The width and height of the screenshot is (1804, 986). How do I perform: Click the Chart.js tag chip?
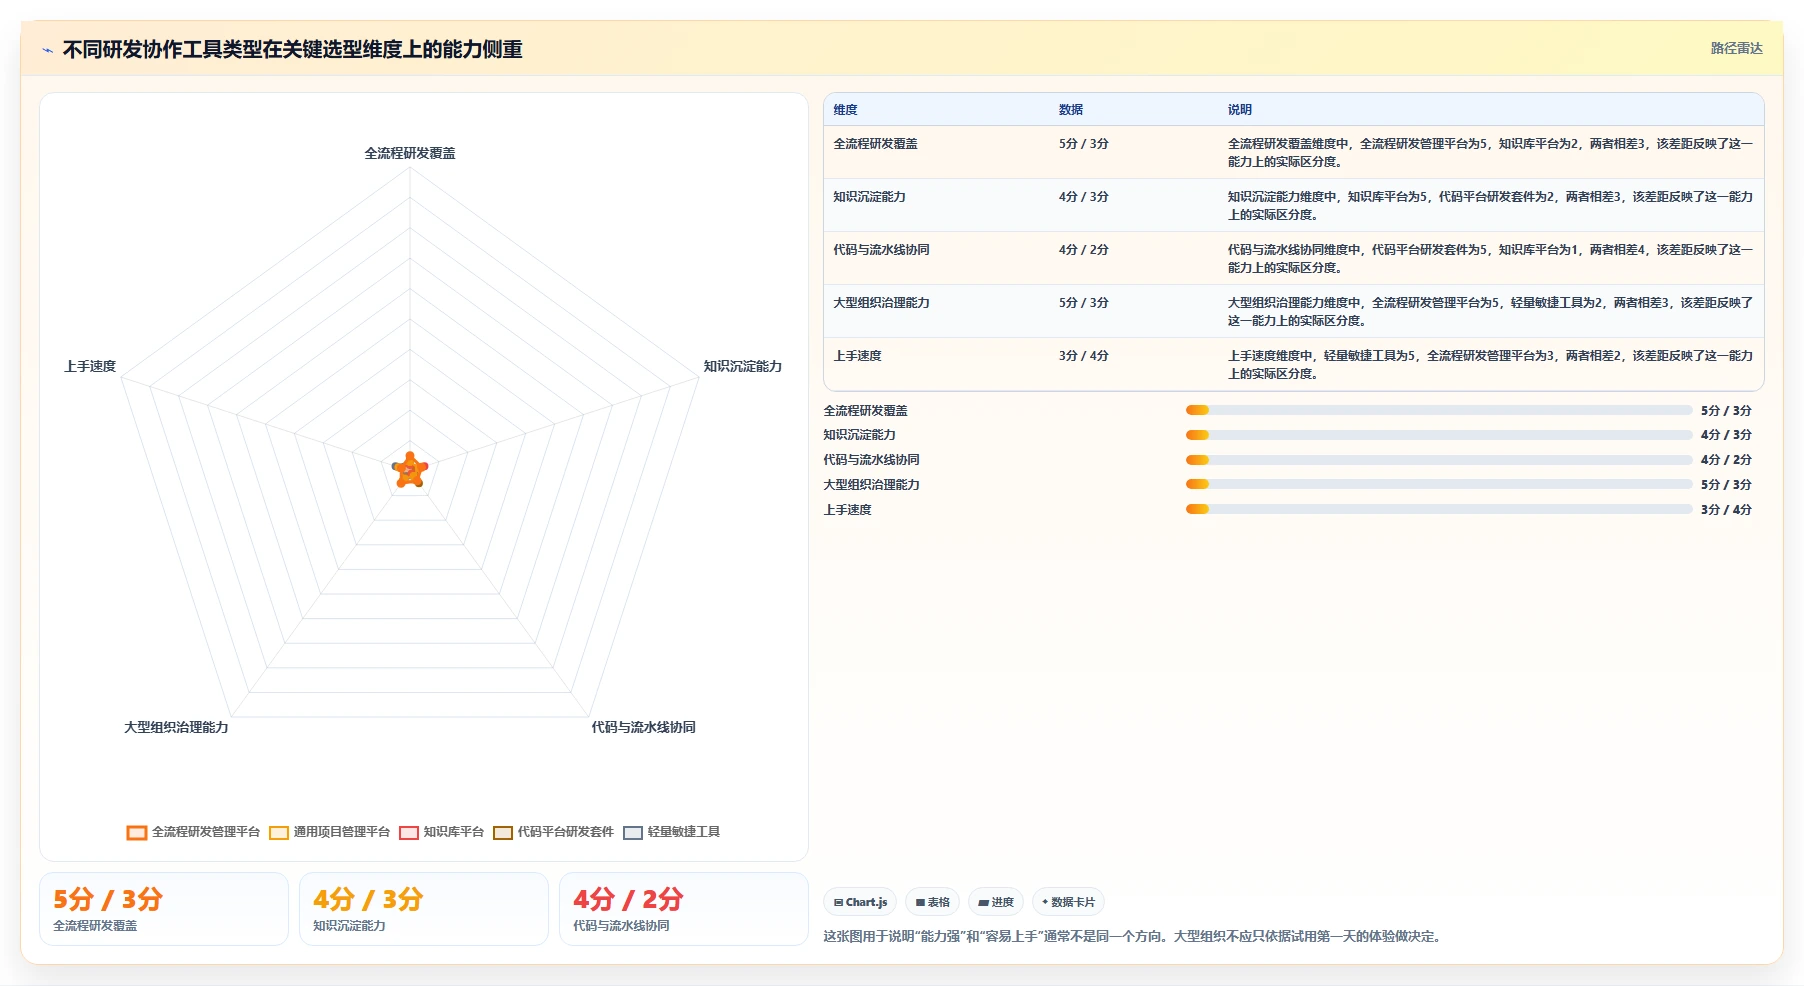[860, 902]
